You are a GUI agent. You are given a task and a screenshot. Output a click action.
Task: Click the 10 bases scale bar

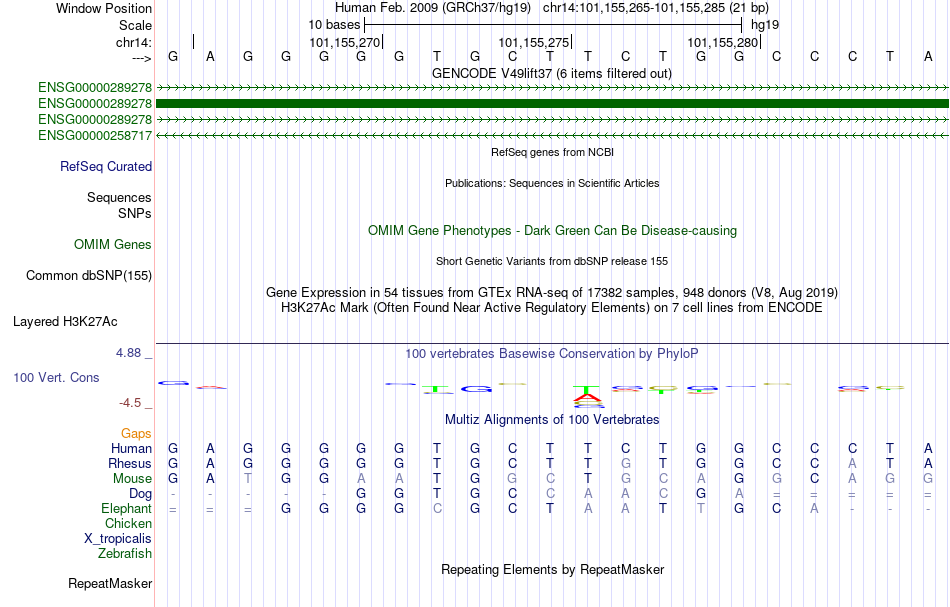(553, 25)
